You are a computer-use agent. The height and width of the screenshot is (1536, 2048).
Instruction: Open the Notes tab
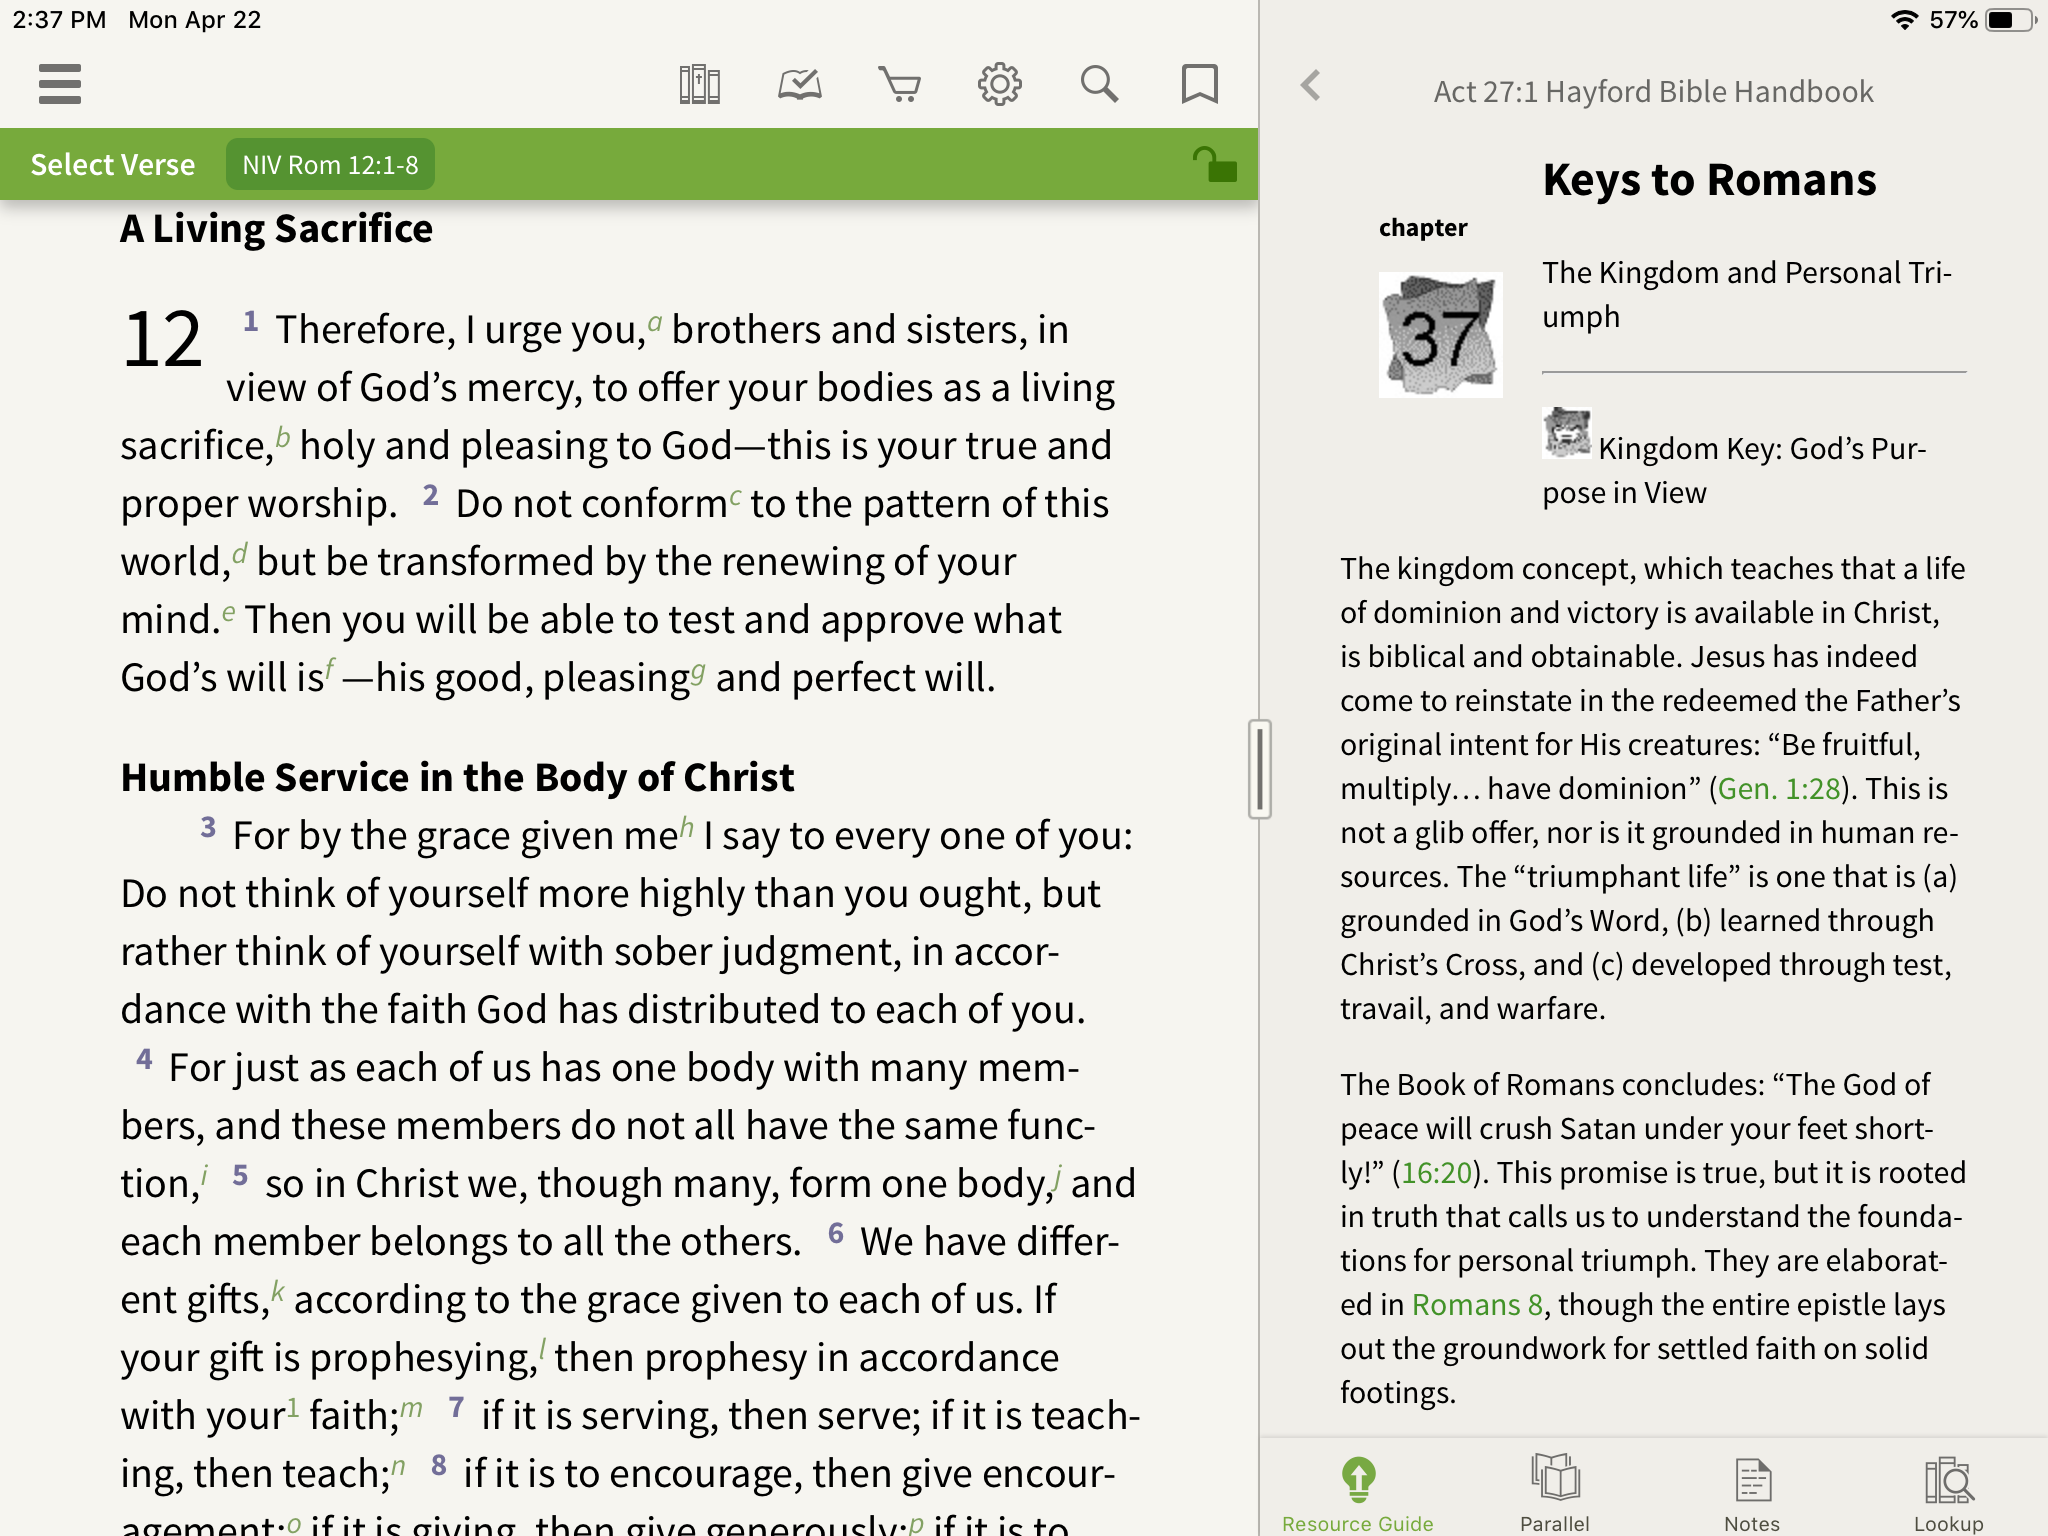coord(1752,1494)
